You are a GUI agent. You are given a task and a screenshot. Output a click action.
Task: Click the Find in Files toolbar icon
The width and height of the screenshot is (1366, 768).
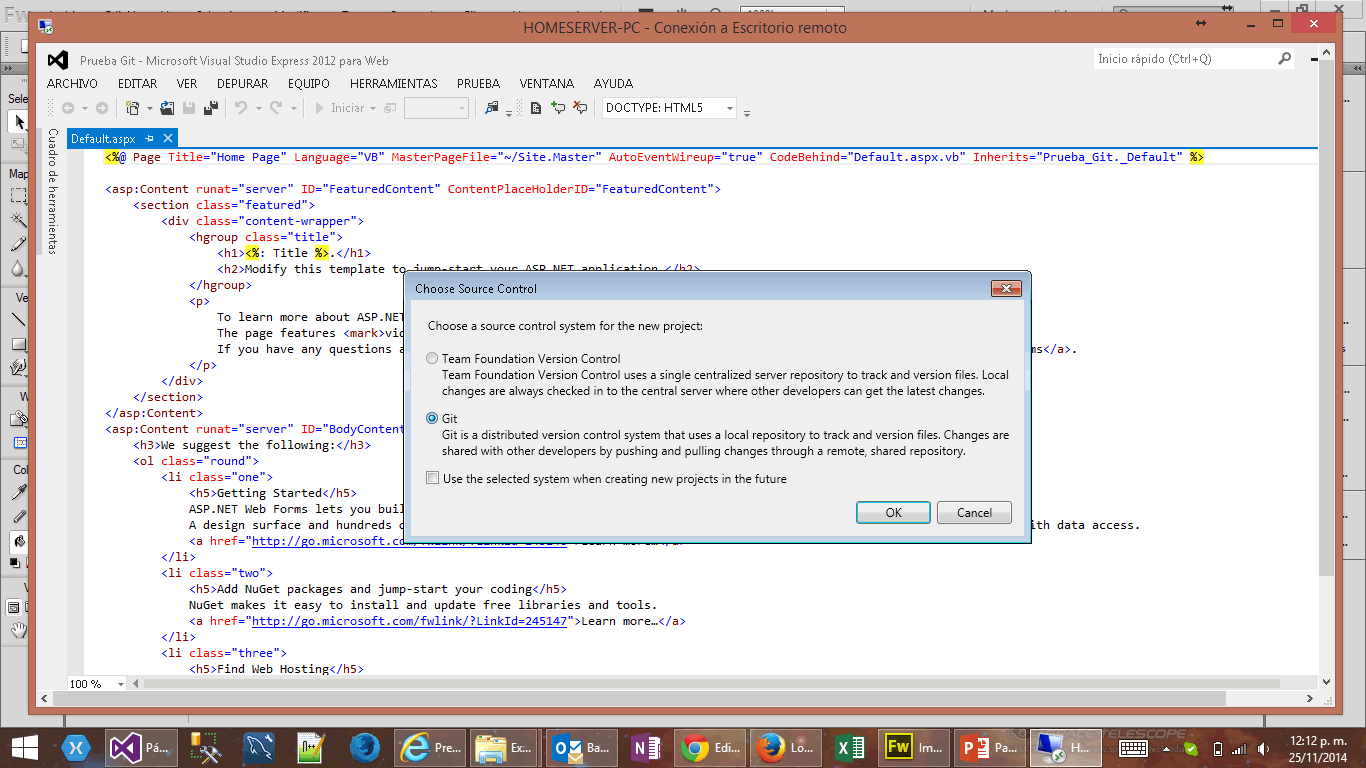pos(492,108)
